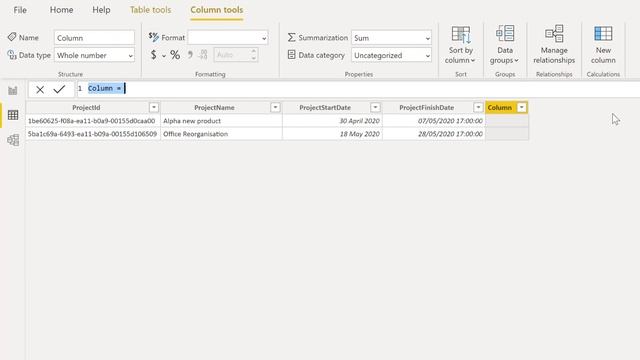
Task: Select the Column tools tab
Action: [x=217, y=10]
